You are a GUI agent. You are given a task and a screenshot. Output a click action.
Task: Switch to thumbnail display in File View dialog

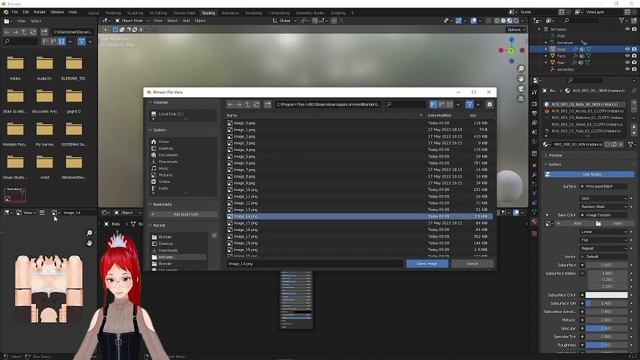[x=449, y=104]
